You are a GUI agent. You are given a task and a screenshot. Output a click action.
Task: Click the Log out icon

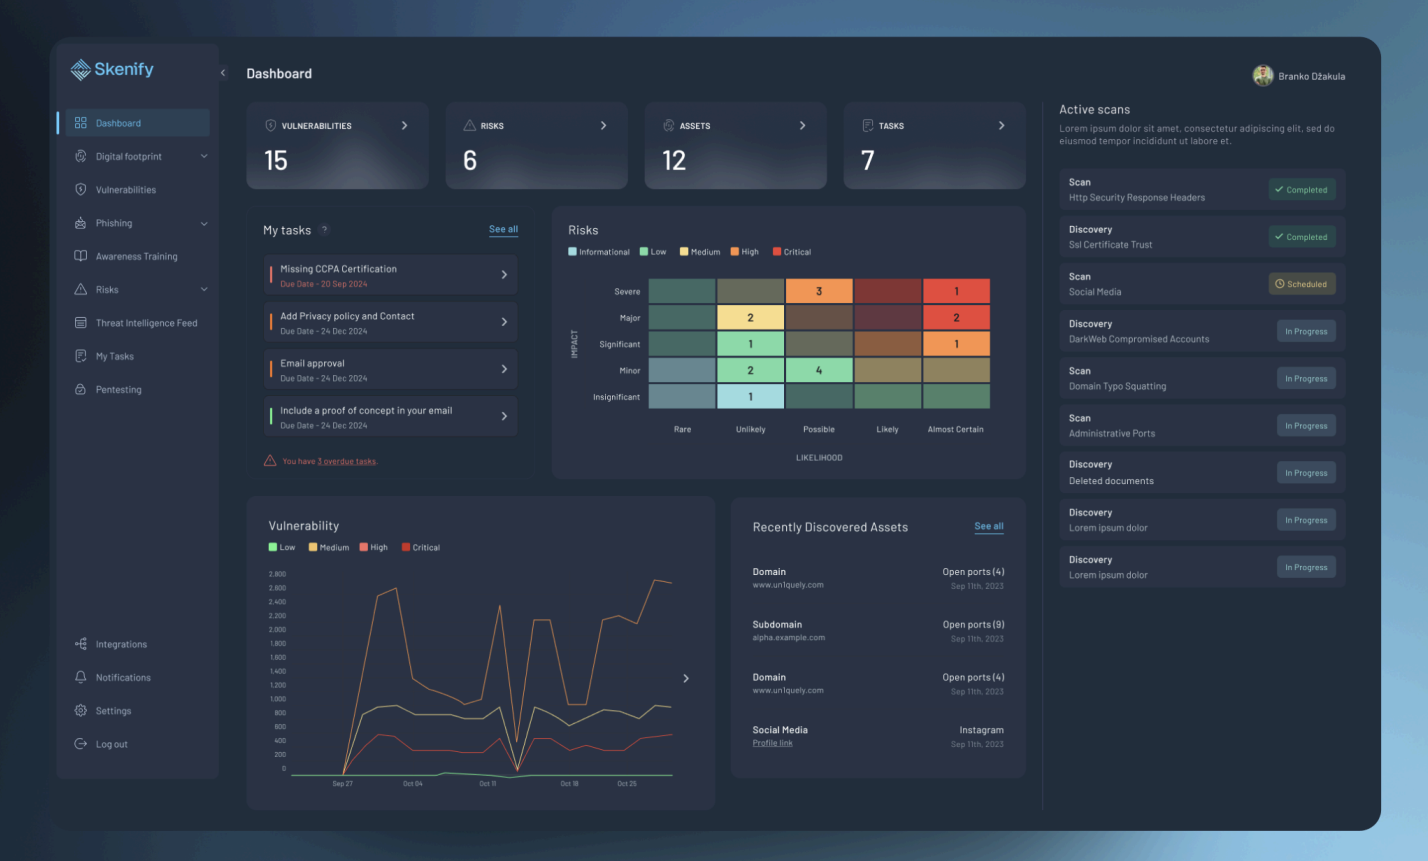pos(81,744)
